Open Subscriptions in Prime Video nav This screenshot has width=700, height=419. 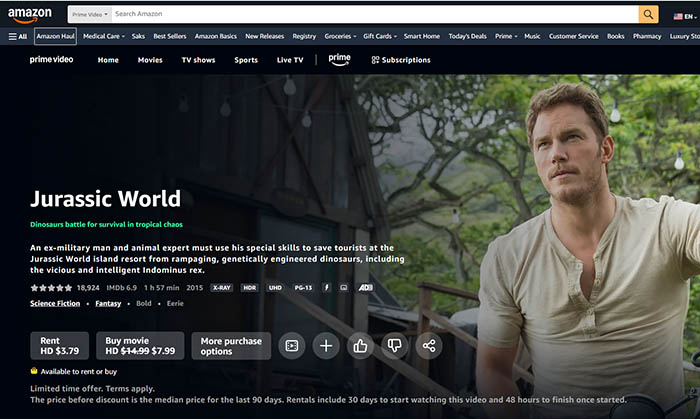[401, 60]
